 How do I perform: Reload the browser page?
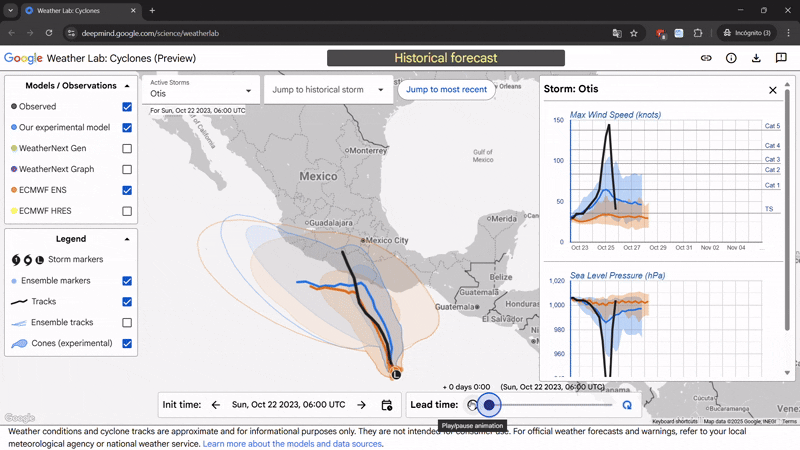(x=49, y=33)
